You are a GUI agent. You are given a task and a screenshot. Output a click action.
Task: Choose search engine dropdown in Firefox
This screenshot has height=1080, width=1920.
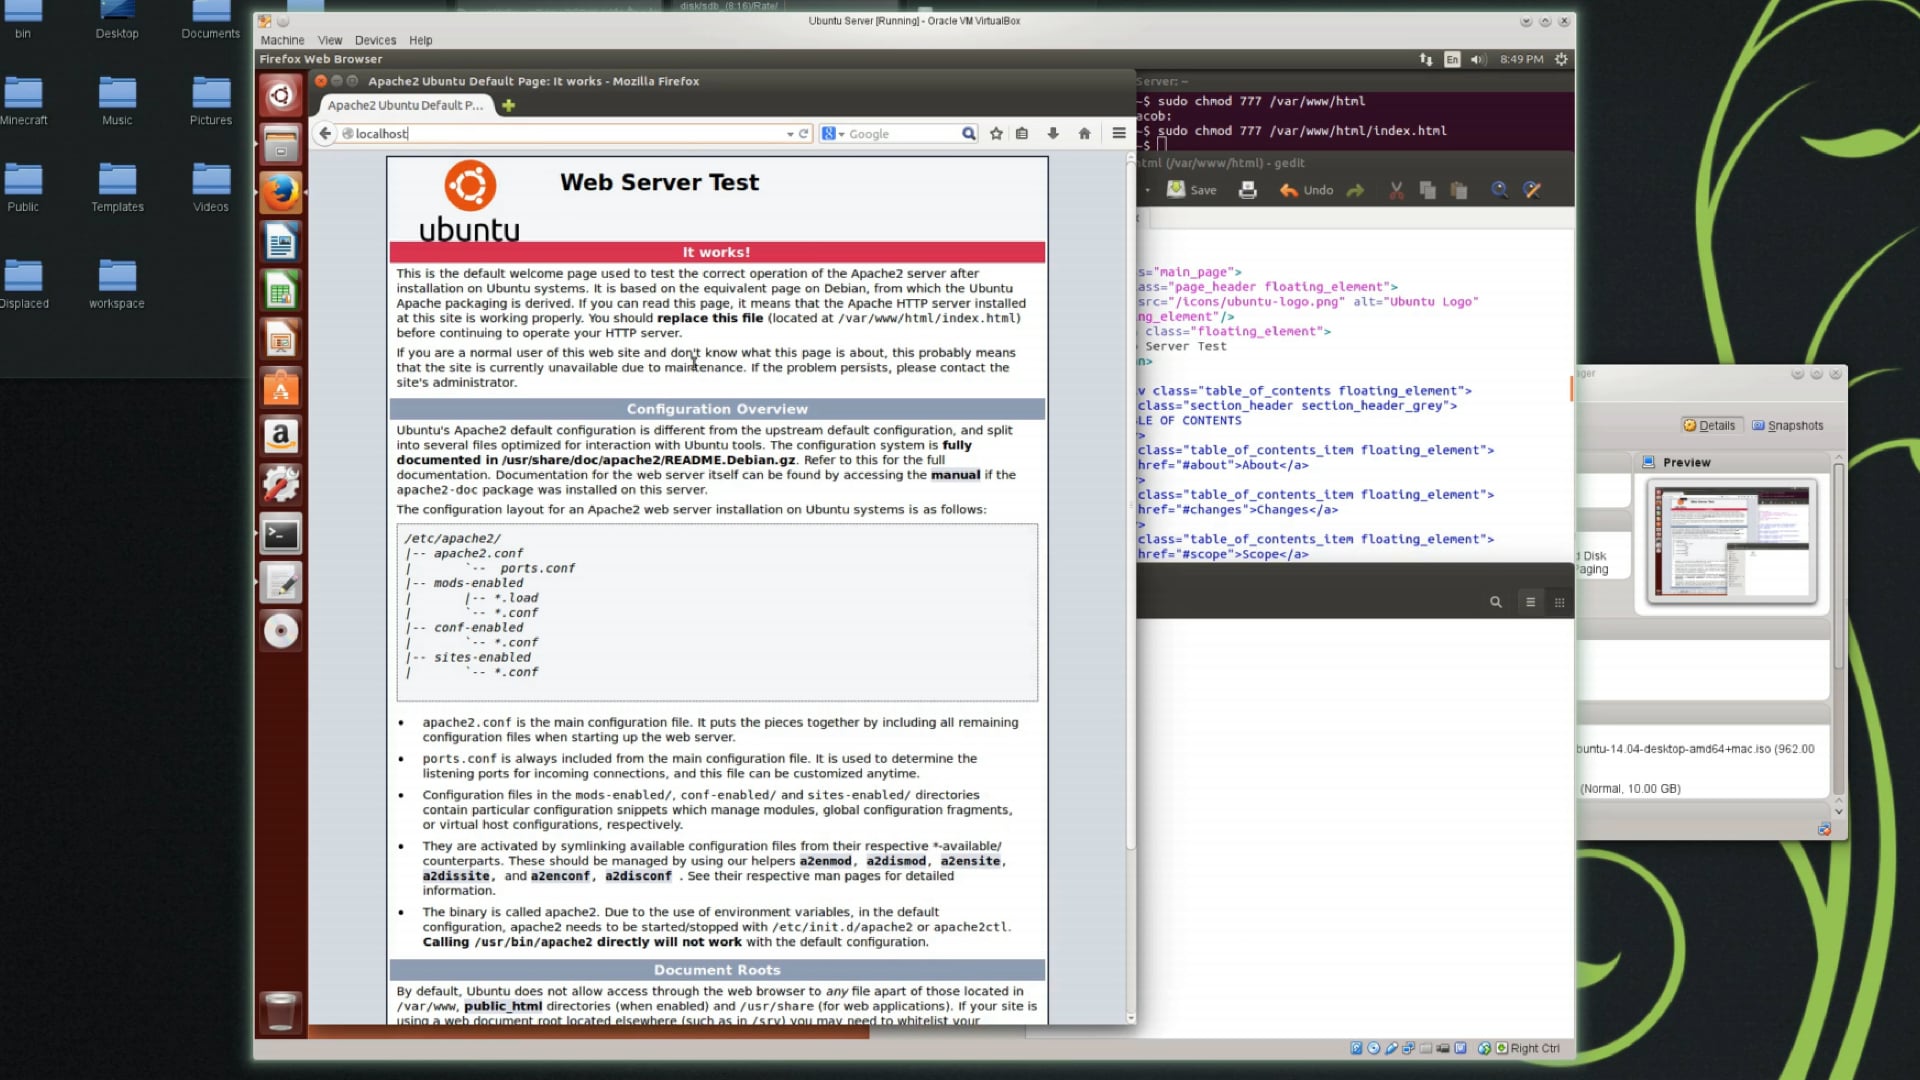point(833,133)
